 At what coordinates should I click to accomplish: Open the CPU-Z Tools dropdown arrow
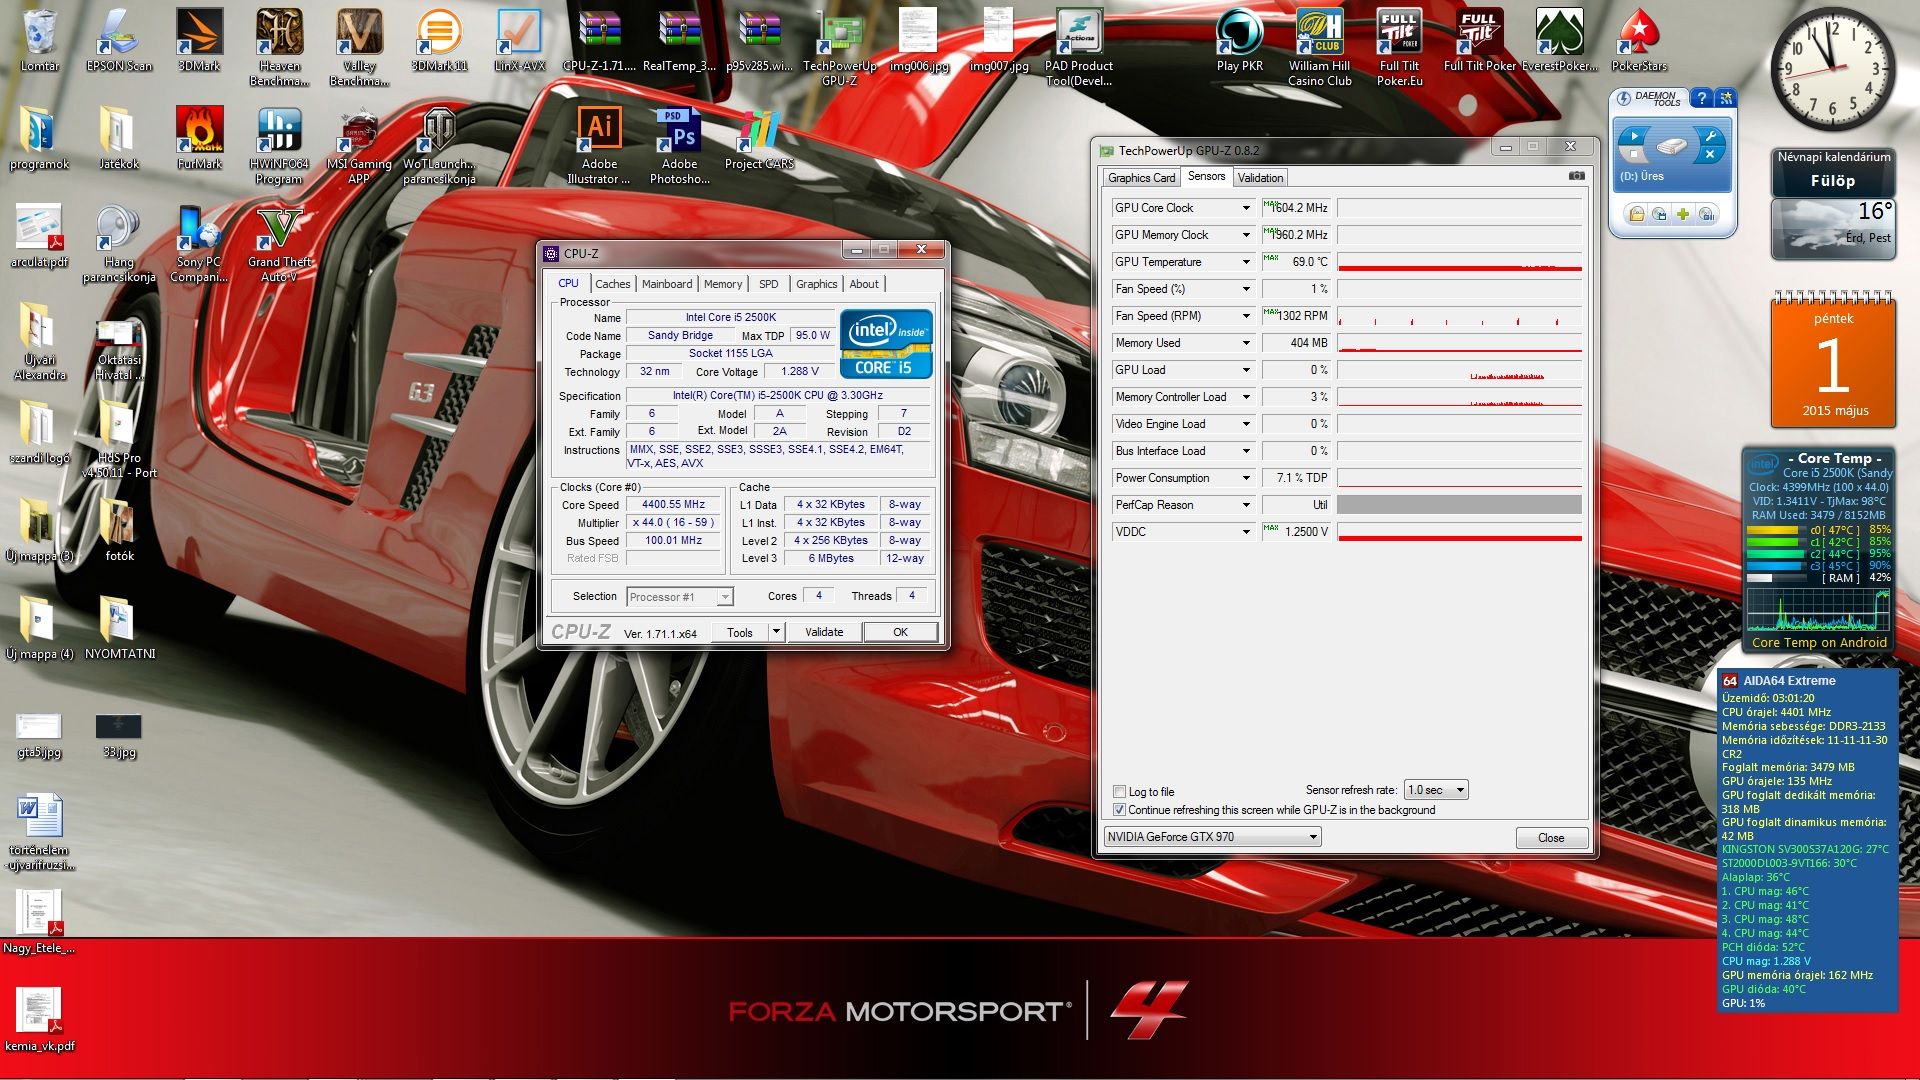coord(775,632)
